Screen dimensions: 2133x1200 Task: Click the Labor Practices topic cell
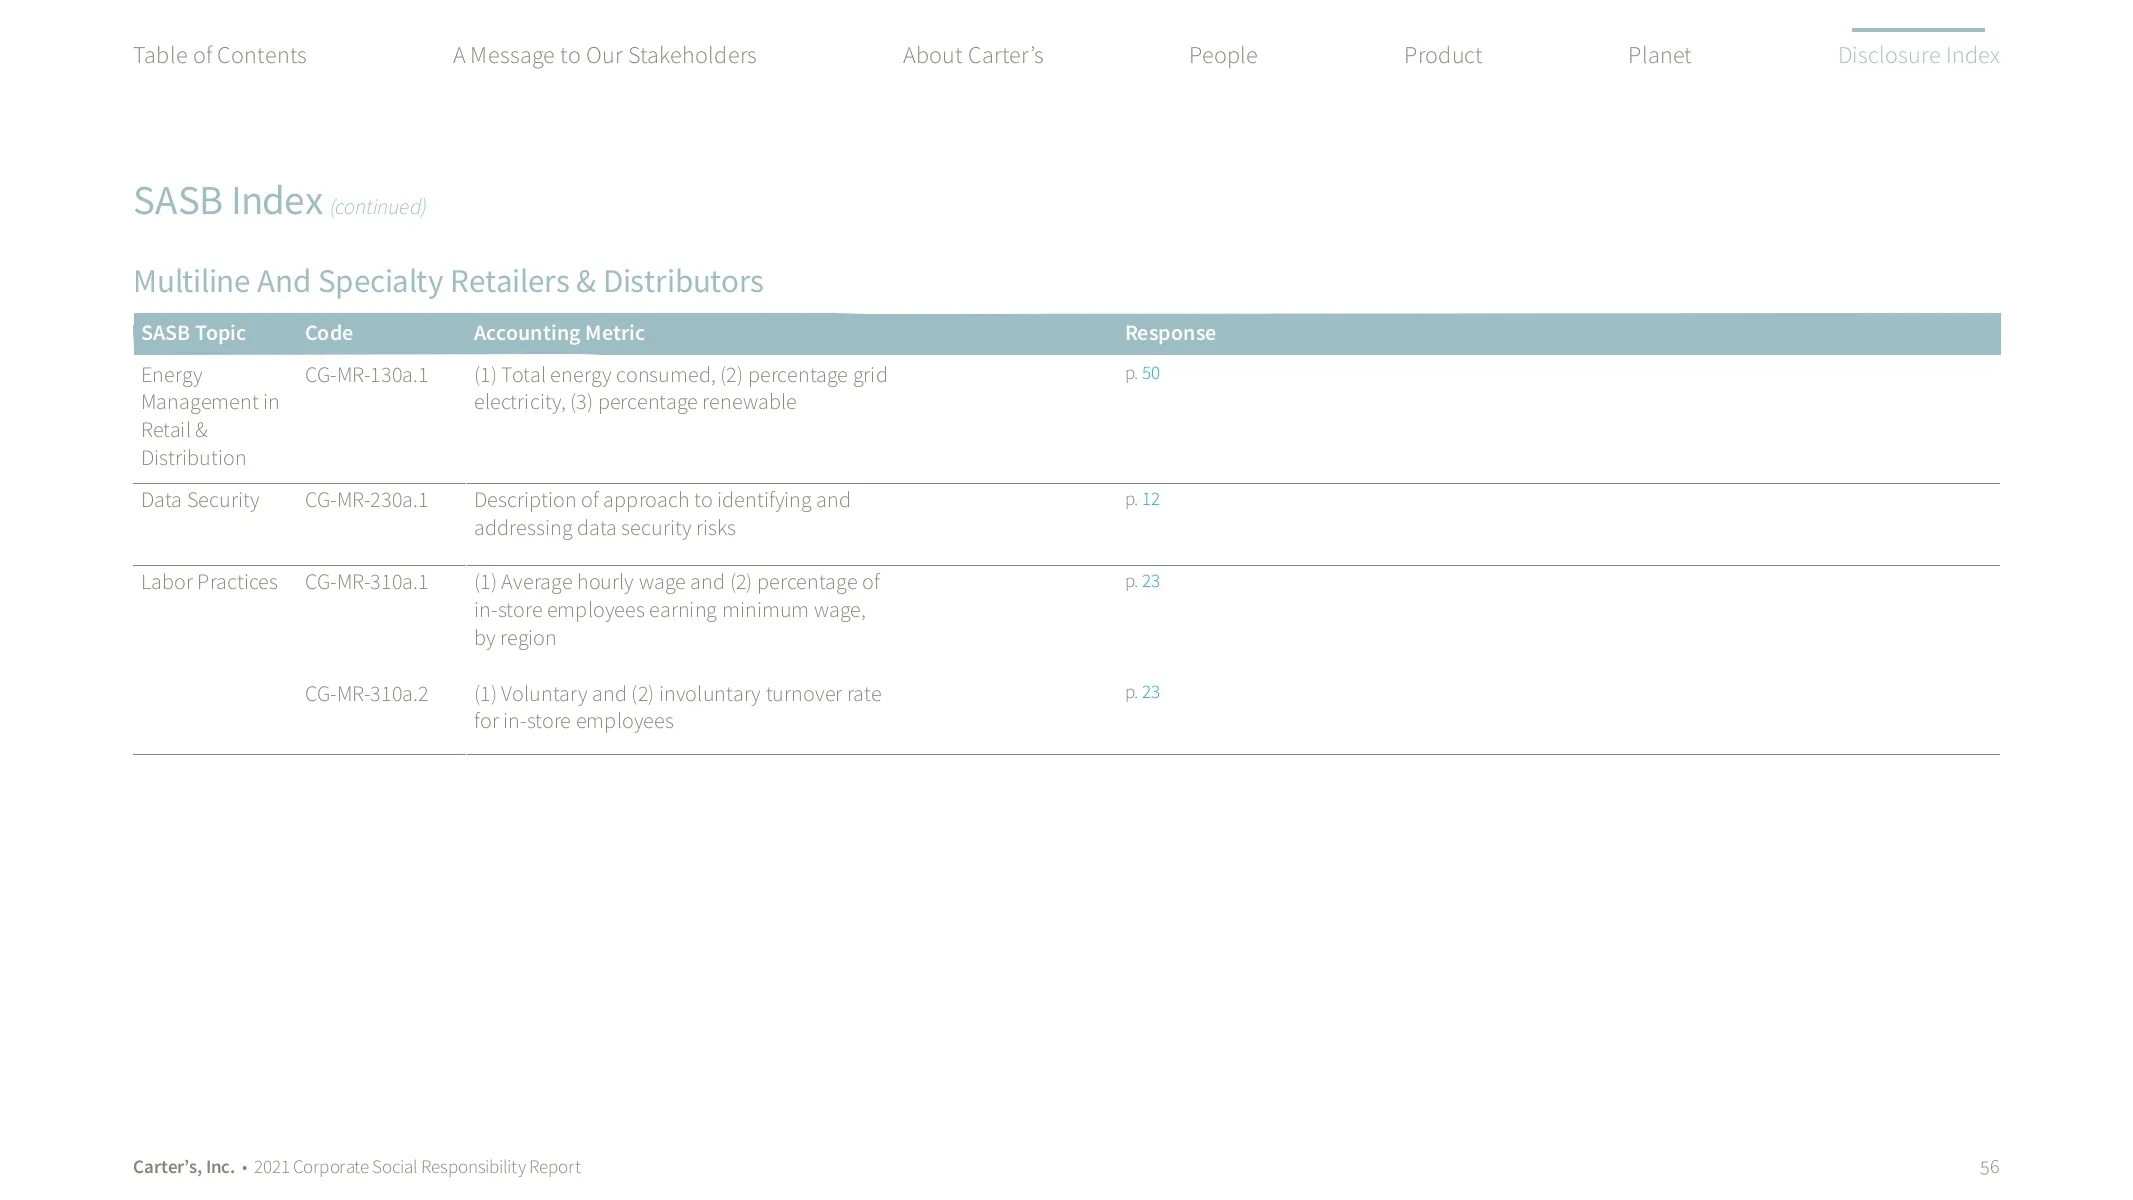(x=209, y=582)
